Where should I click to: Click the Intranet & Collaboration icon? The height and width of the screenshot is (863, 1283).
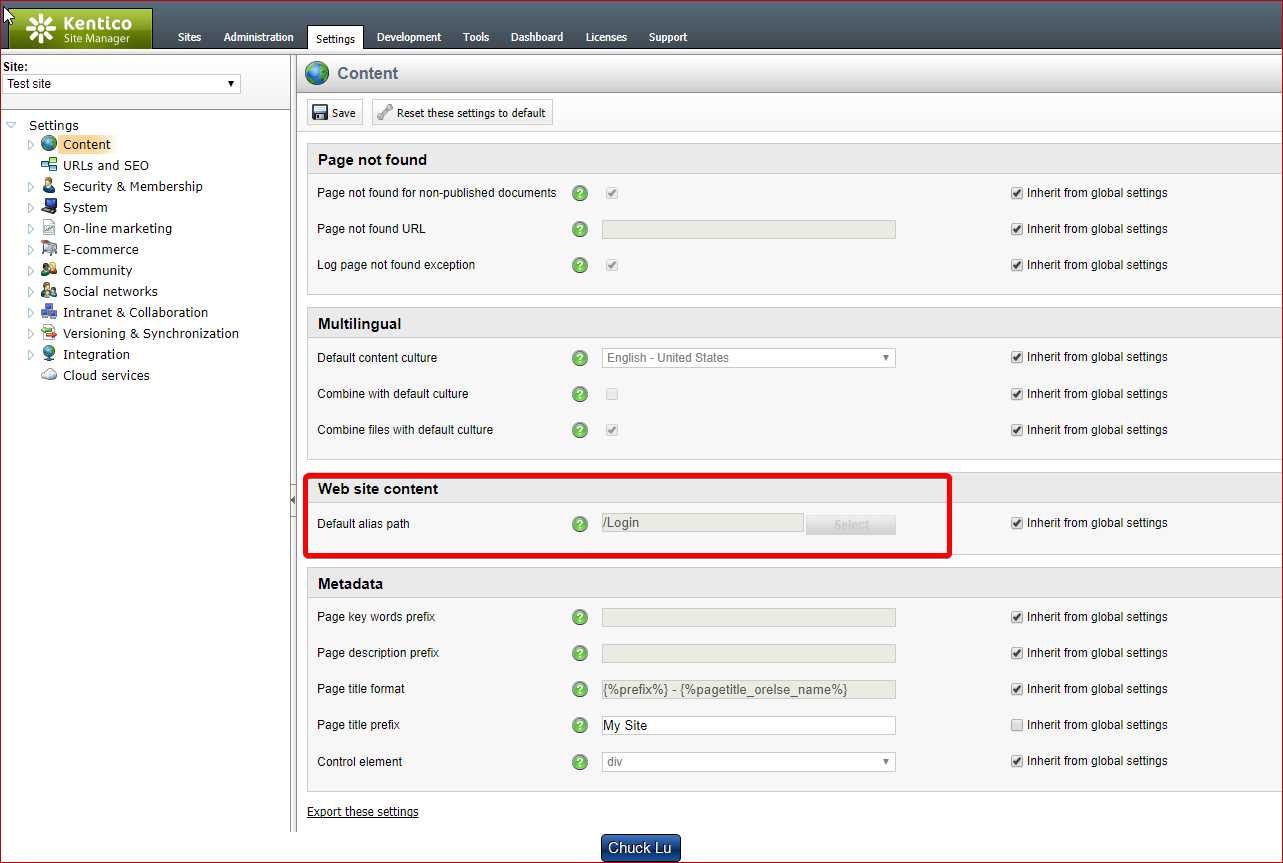coord(49,312)
